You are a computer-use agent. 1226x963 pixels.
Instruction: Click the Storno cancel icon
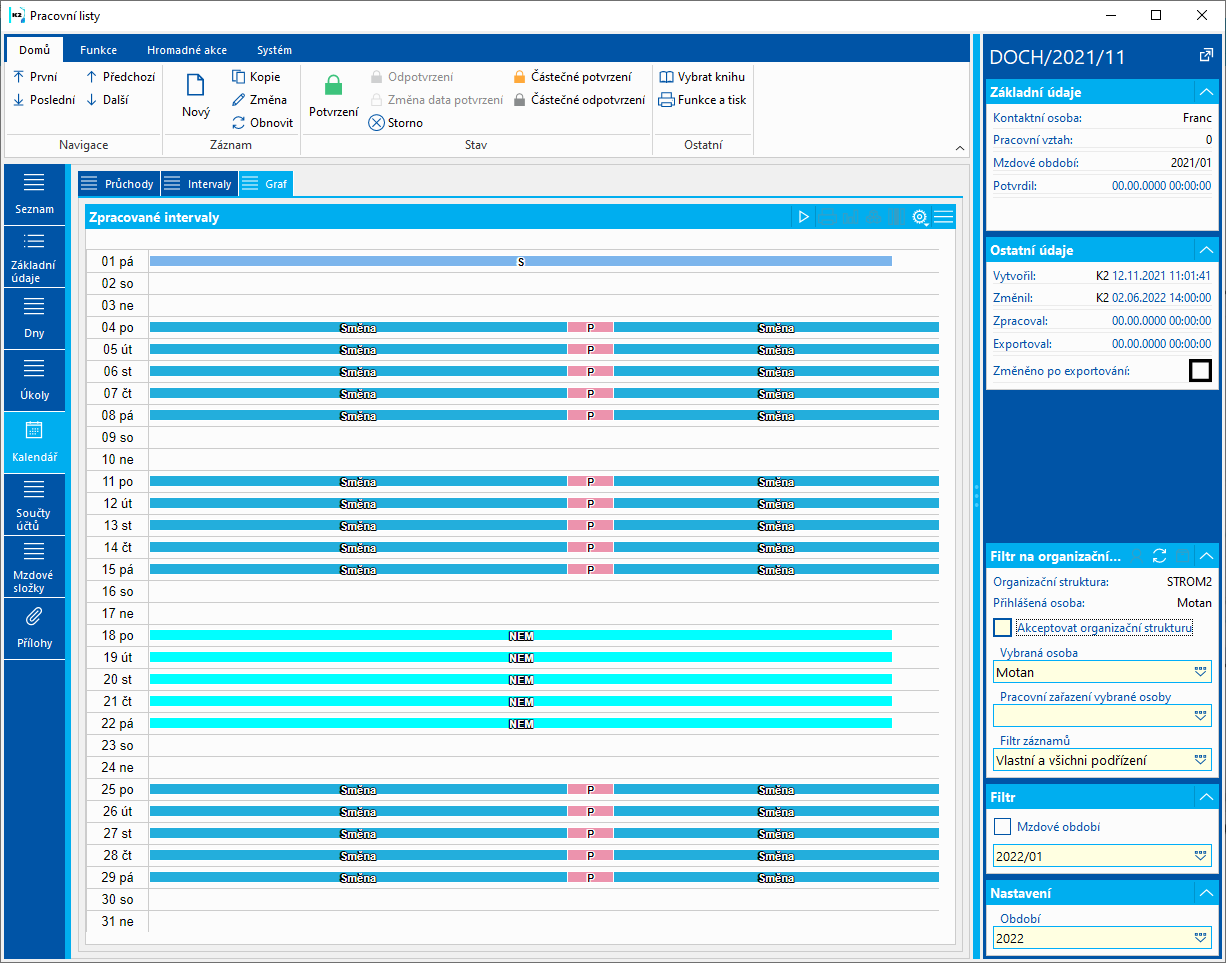point(376,123)
